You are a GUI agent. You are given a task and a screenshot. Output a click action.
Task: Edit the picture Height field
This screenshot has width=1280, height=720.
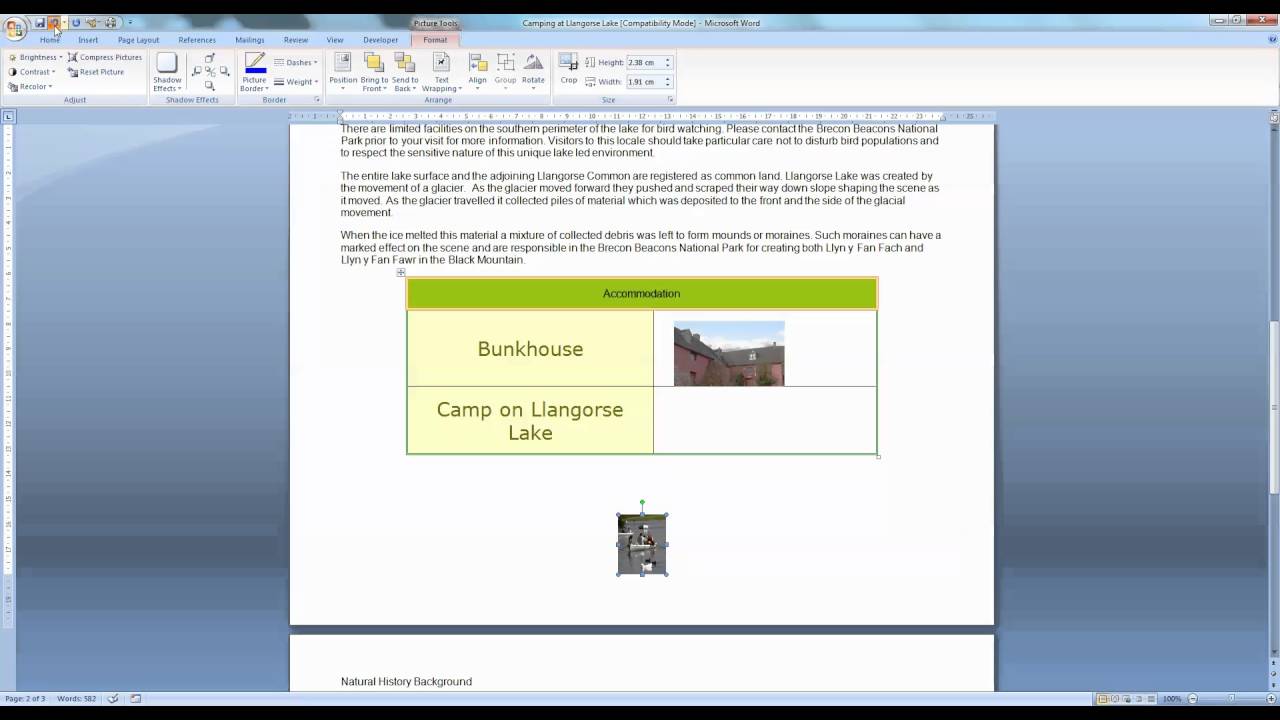pos(644,62)
